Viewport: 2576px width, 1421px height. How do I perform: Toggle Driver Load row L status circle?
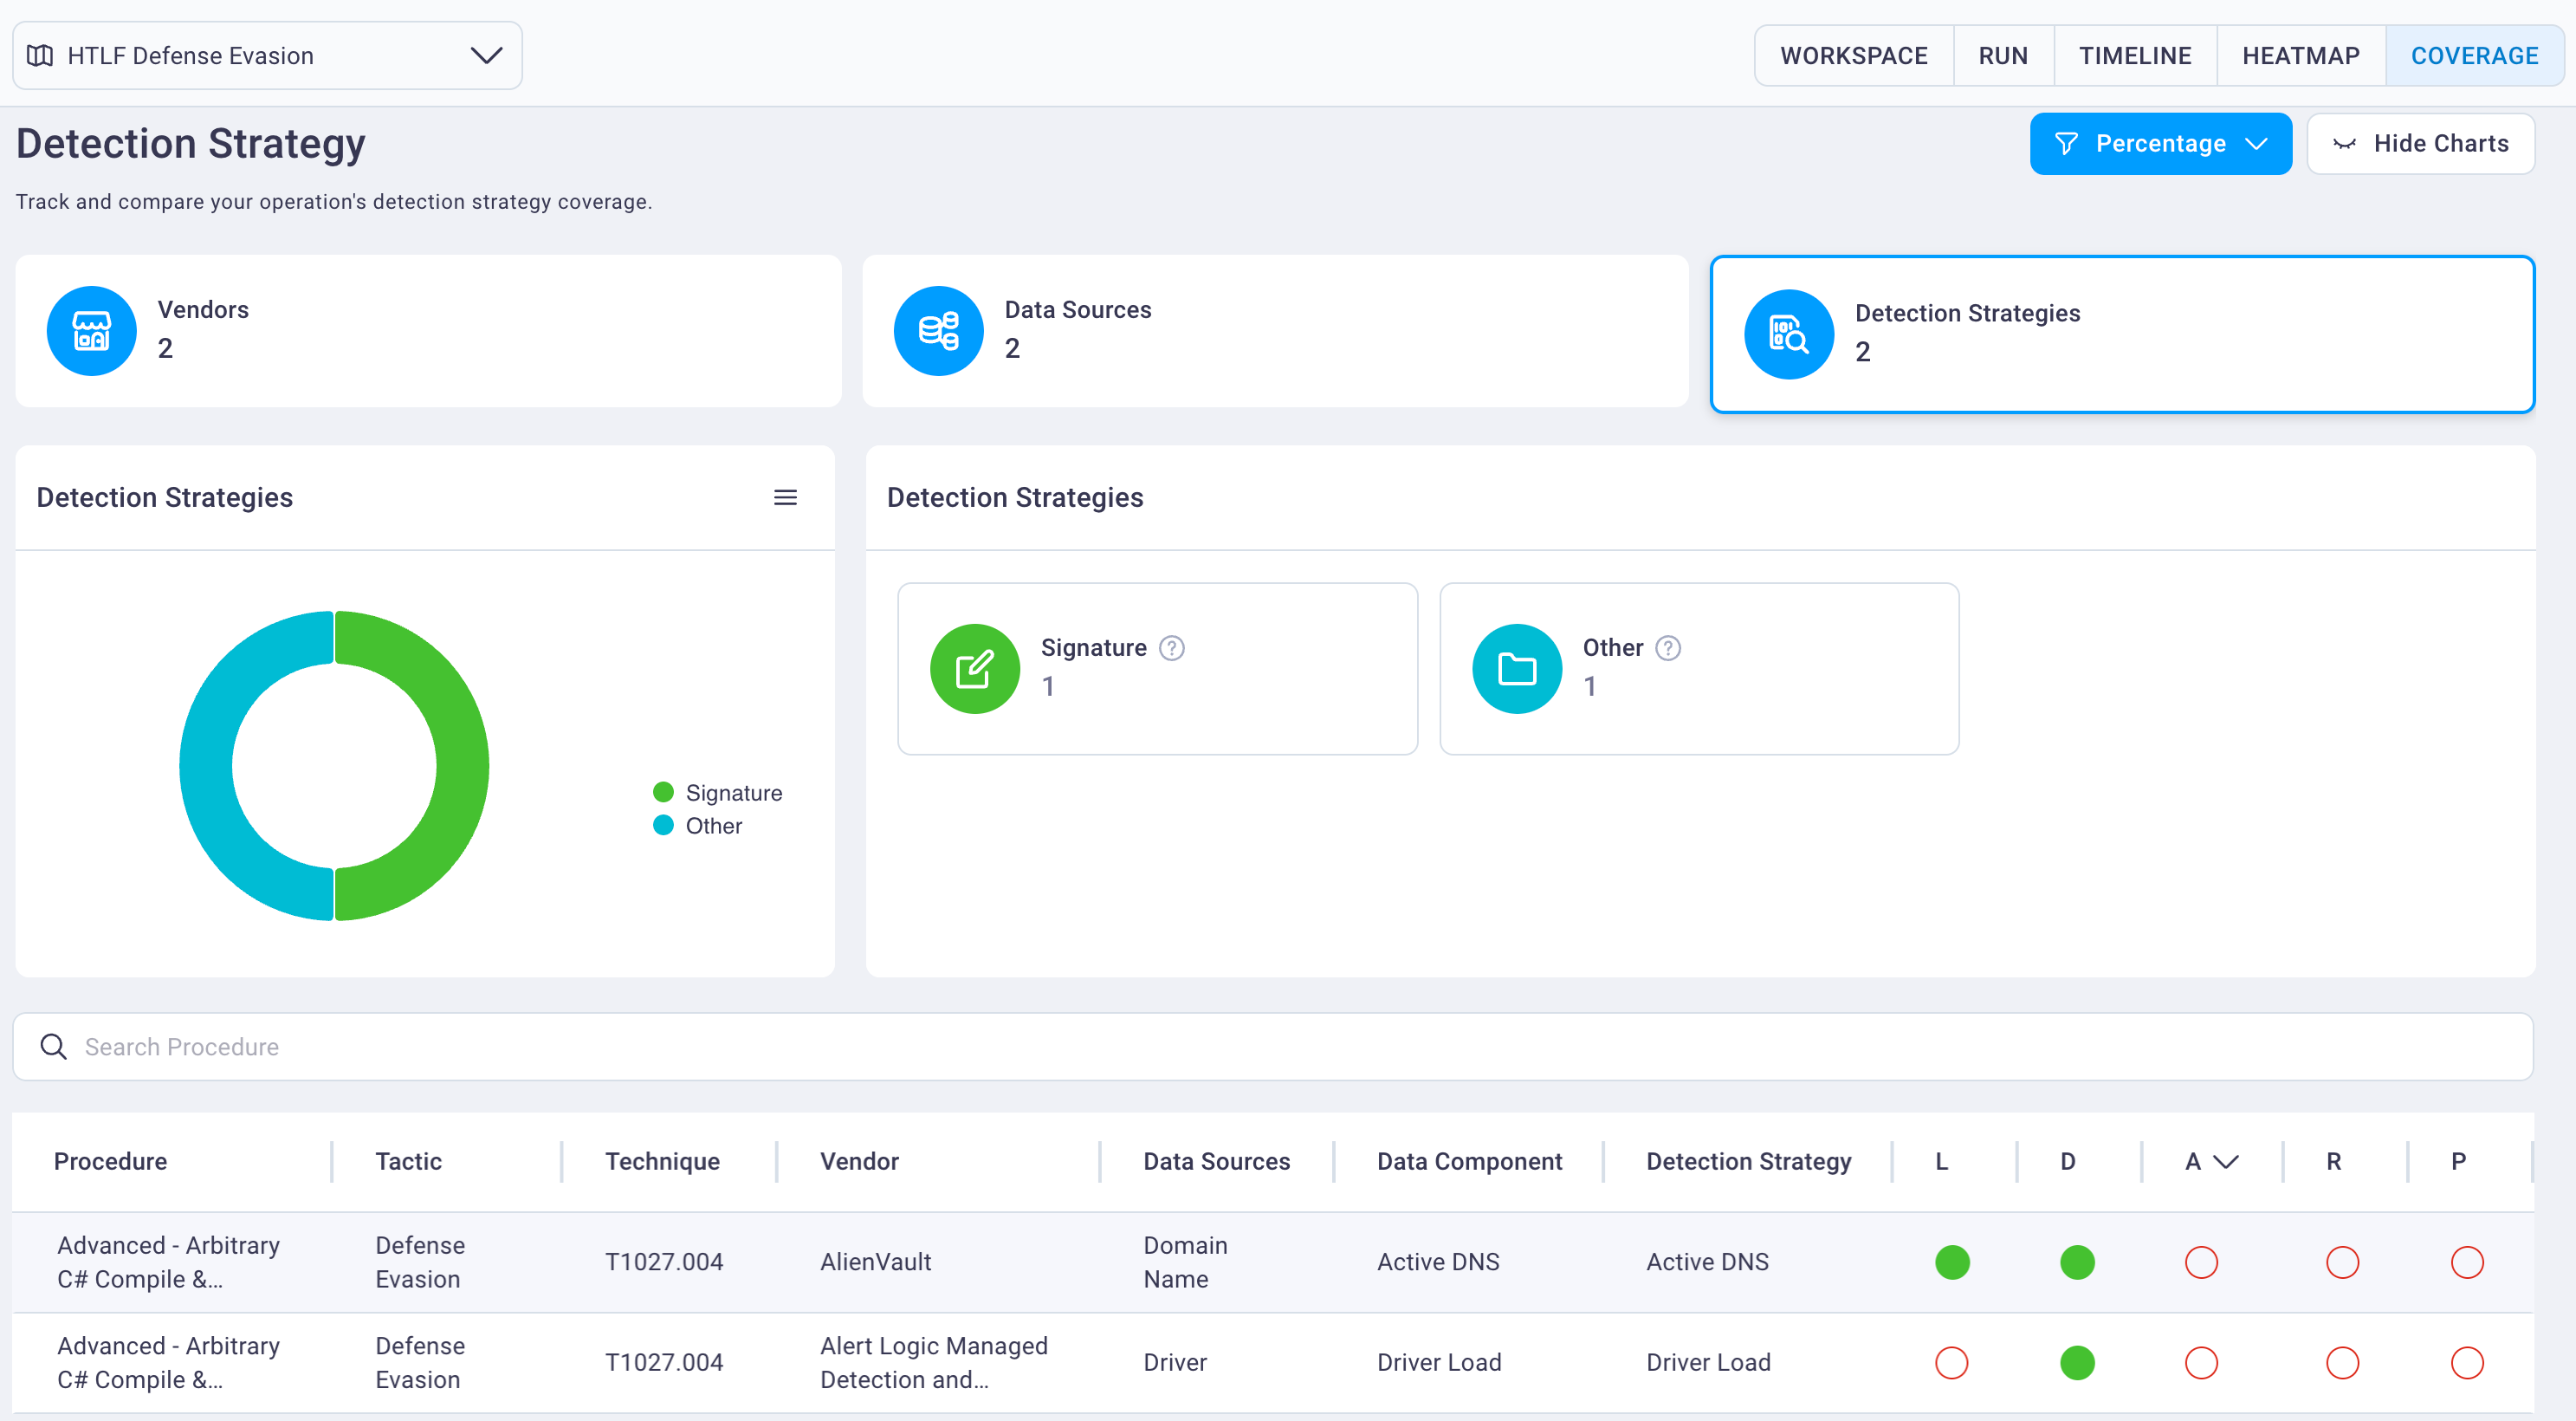1951,1362
